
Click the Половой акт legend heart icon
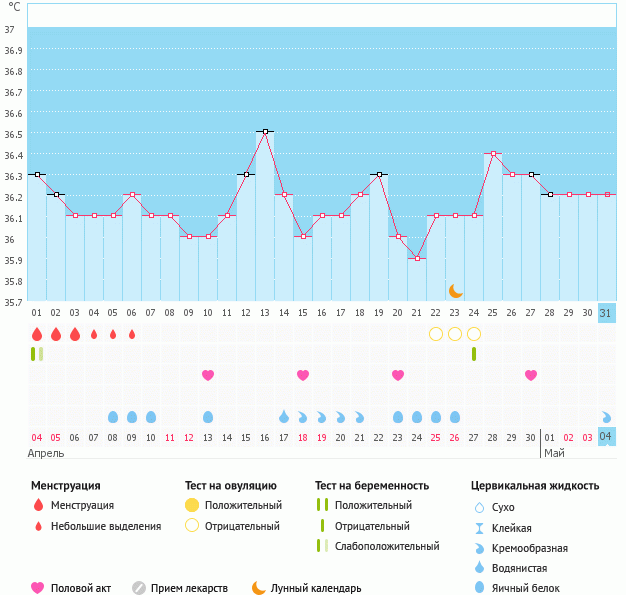pyautogui.click(x=38, y=588)
